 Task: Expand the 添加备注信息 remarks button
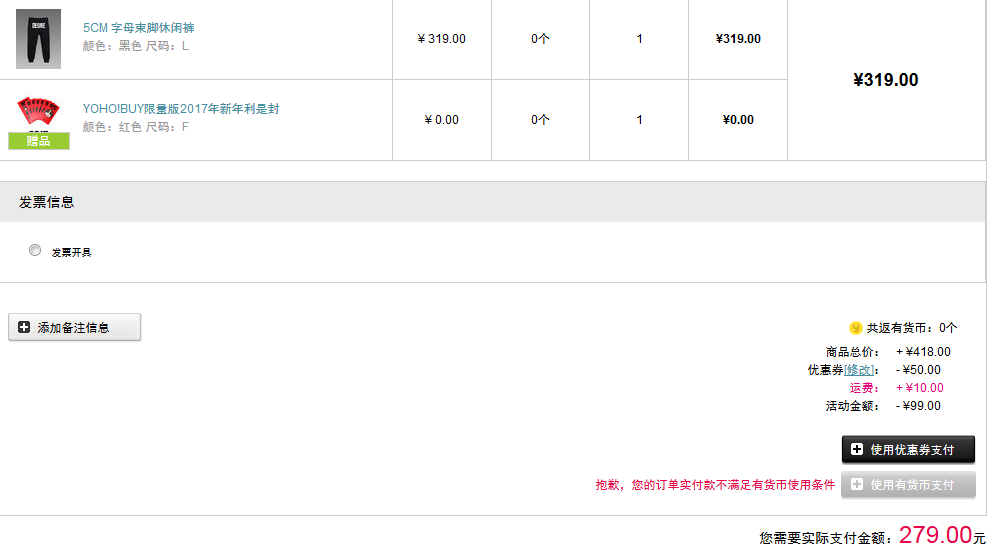(74, 327)
